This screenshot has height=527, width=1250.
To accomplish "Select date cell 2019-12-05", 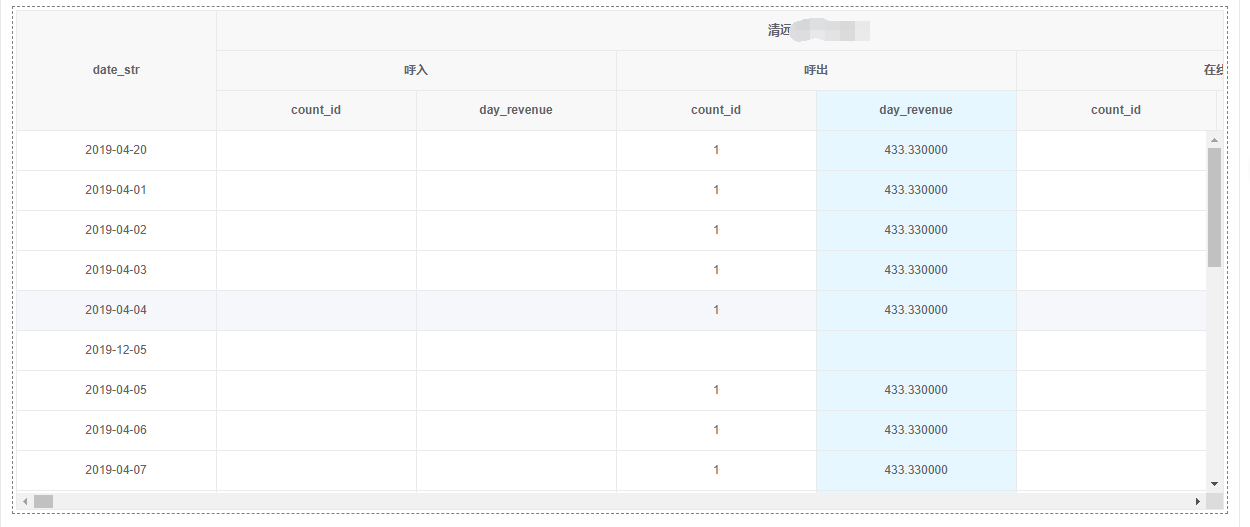I will pos(116,350).
